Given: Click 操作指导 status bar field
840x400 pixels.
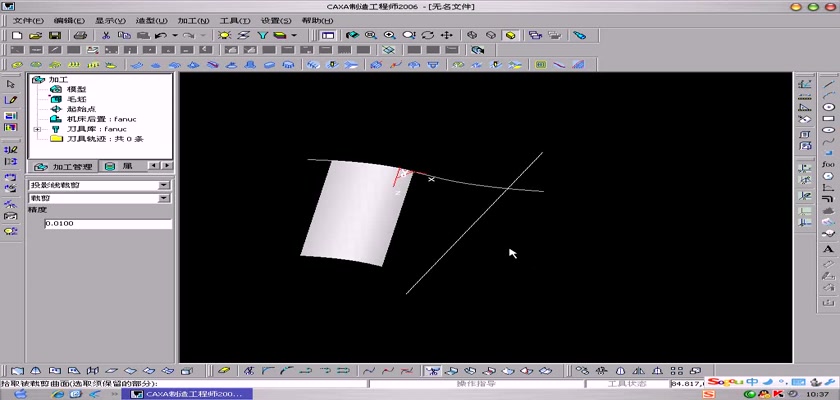Looking at the screenshot, I should coord(476,384).
